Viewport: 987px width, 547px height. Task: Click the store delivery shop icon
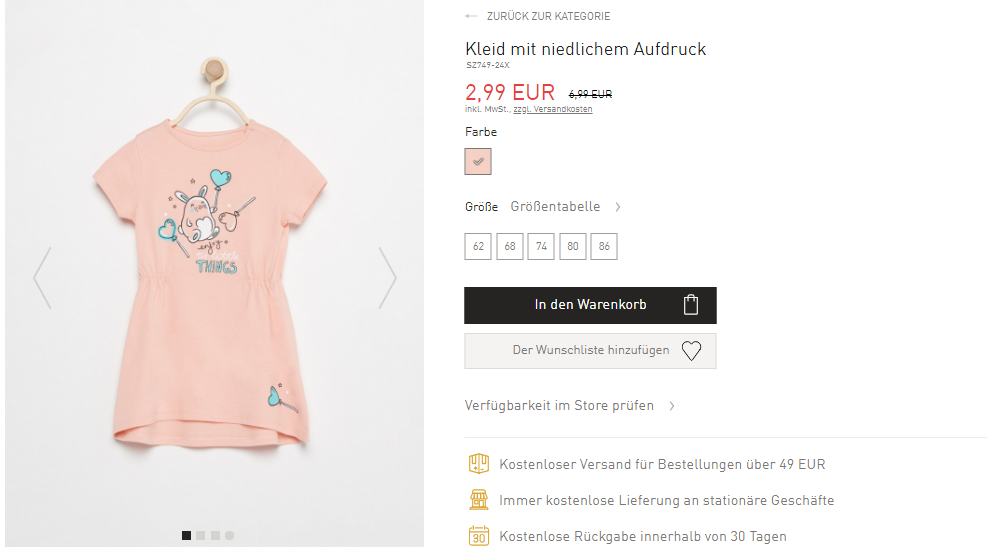point(478,500)
